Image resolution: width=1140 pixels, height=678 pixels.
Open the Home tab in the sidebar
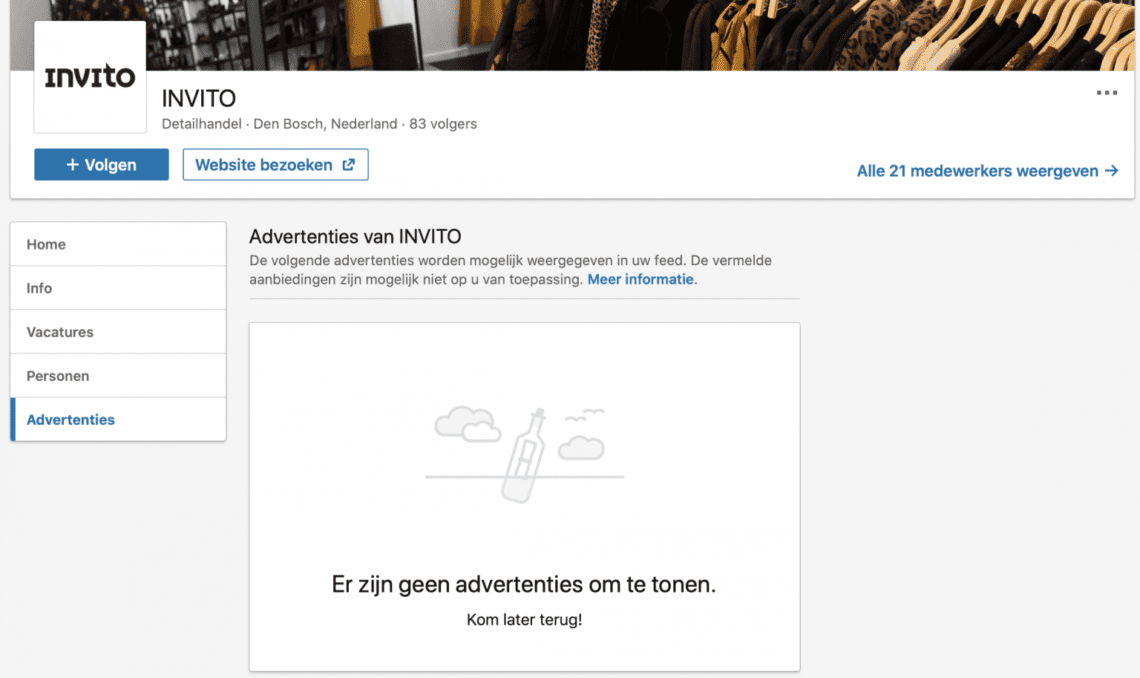119,244
